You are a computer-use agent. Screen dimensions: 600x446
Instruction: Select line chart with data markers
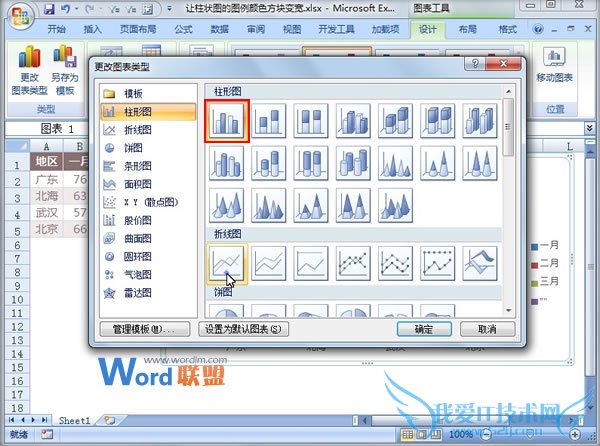point(353,264)
